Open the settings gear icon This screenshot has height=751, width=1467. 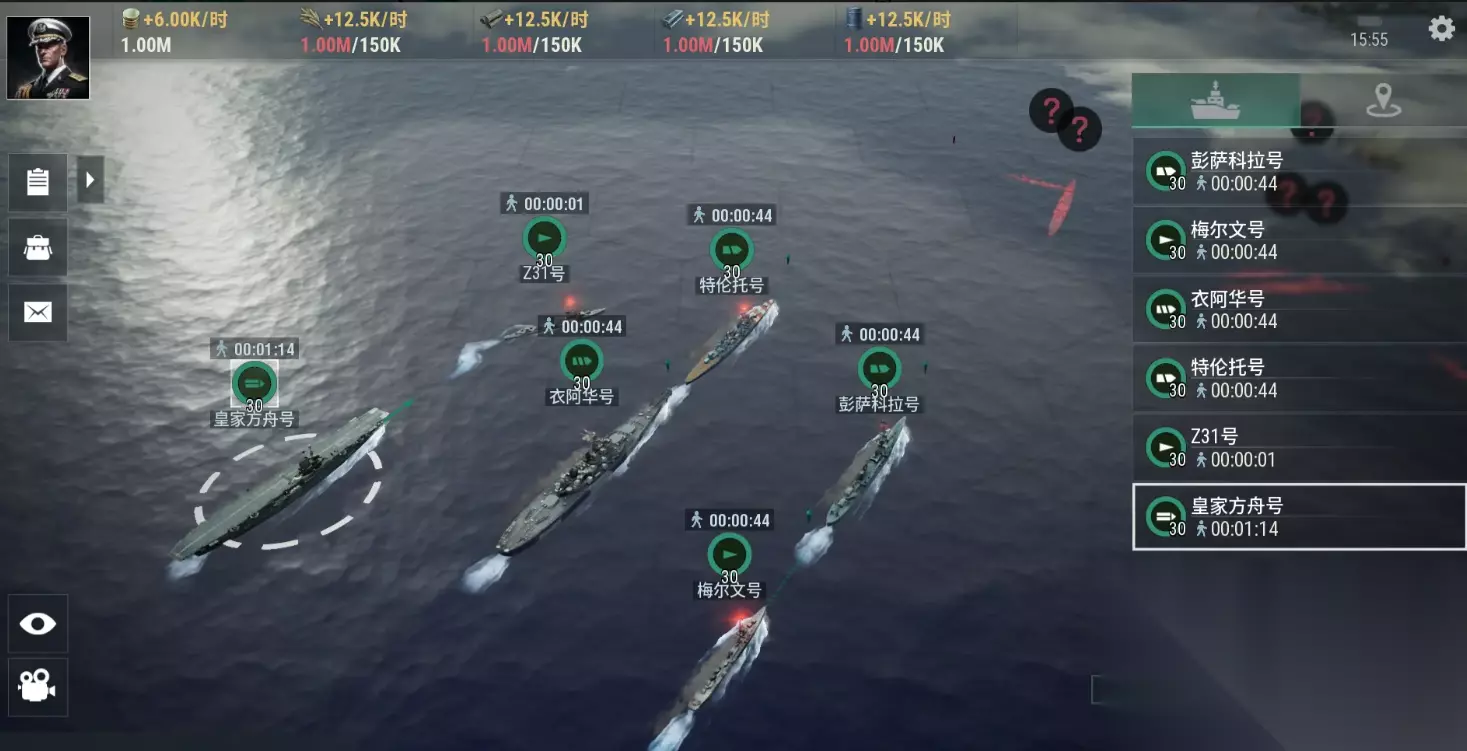[1441, 28]
